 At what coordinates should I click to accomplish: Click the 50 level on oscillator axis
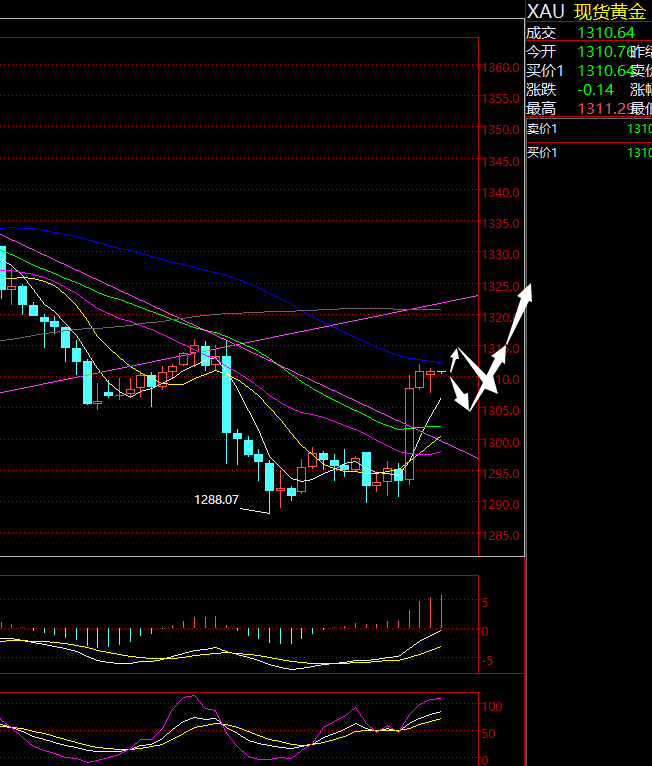click(488, 734)
